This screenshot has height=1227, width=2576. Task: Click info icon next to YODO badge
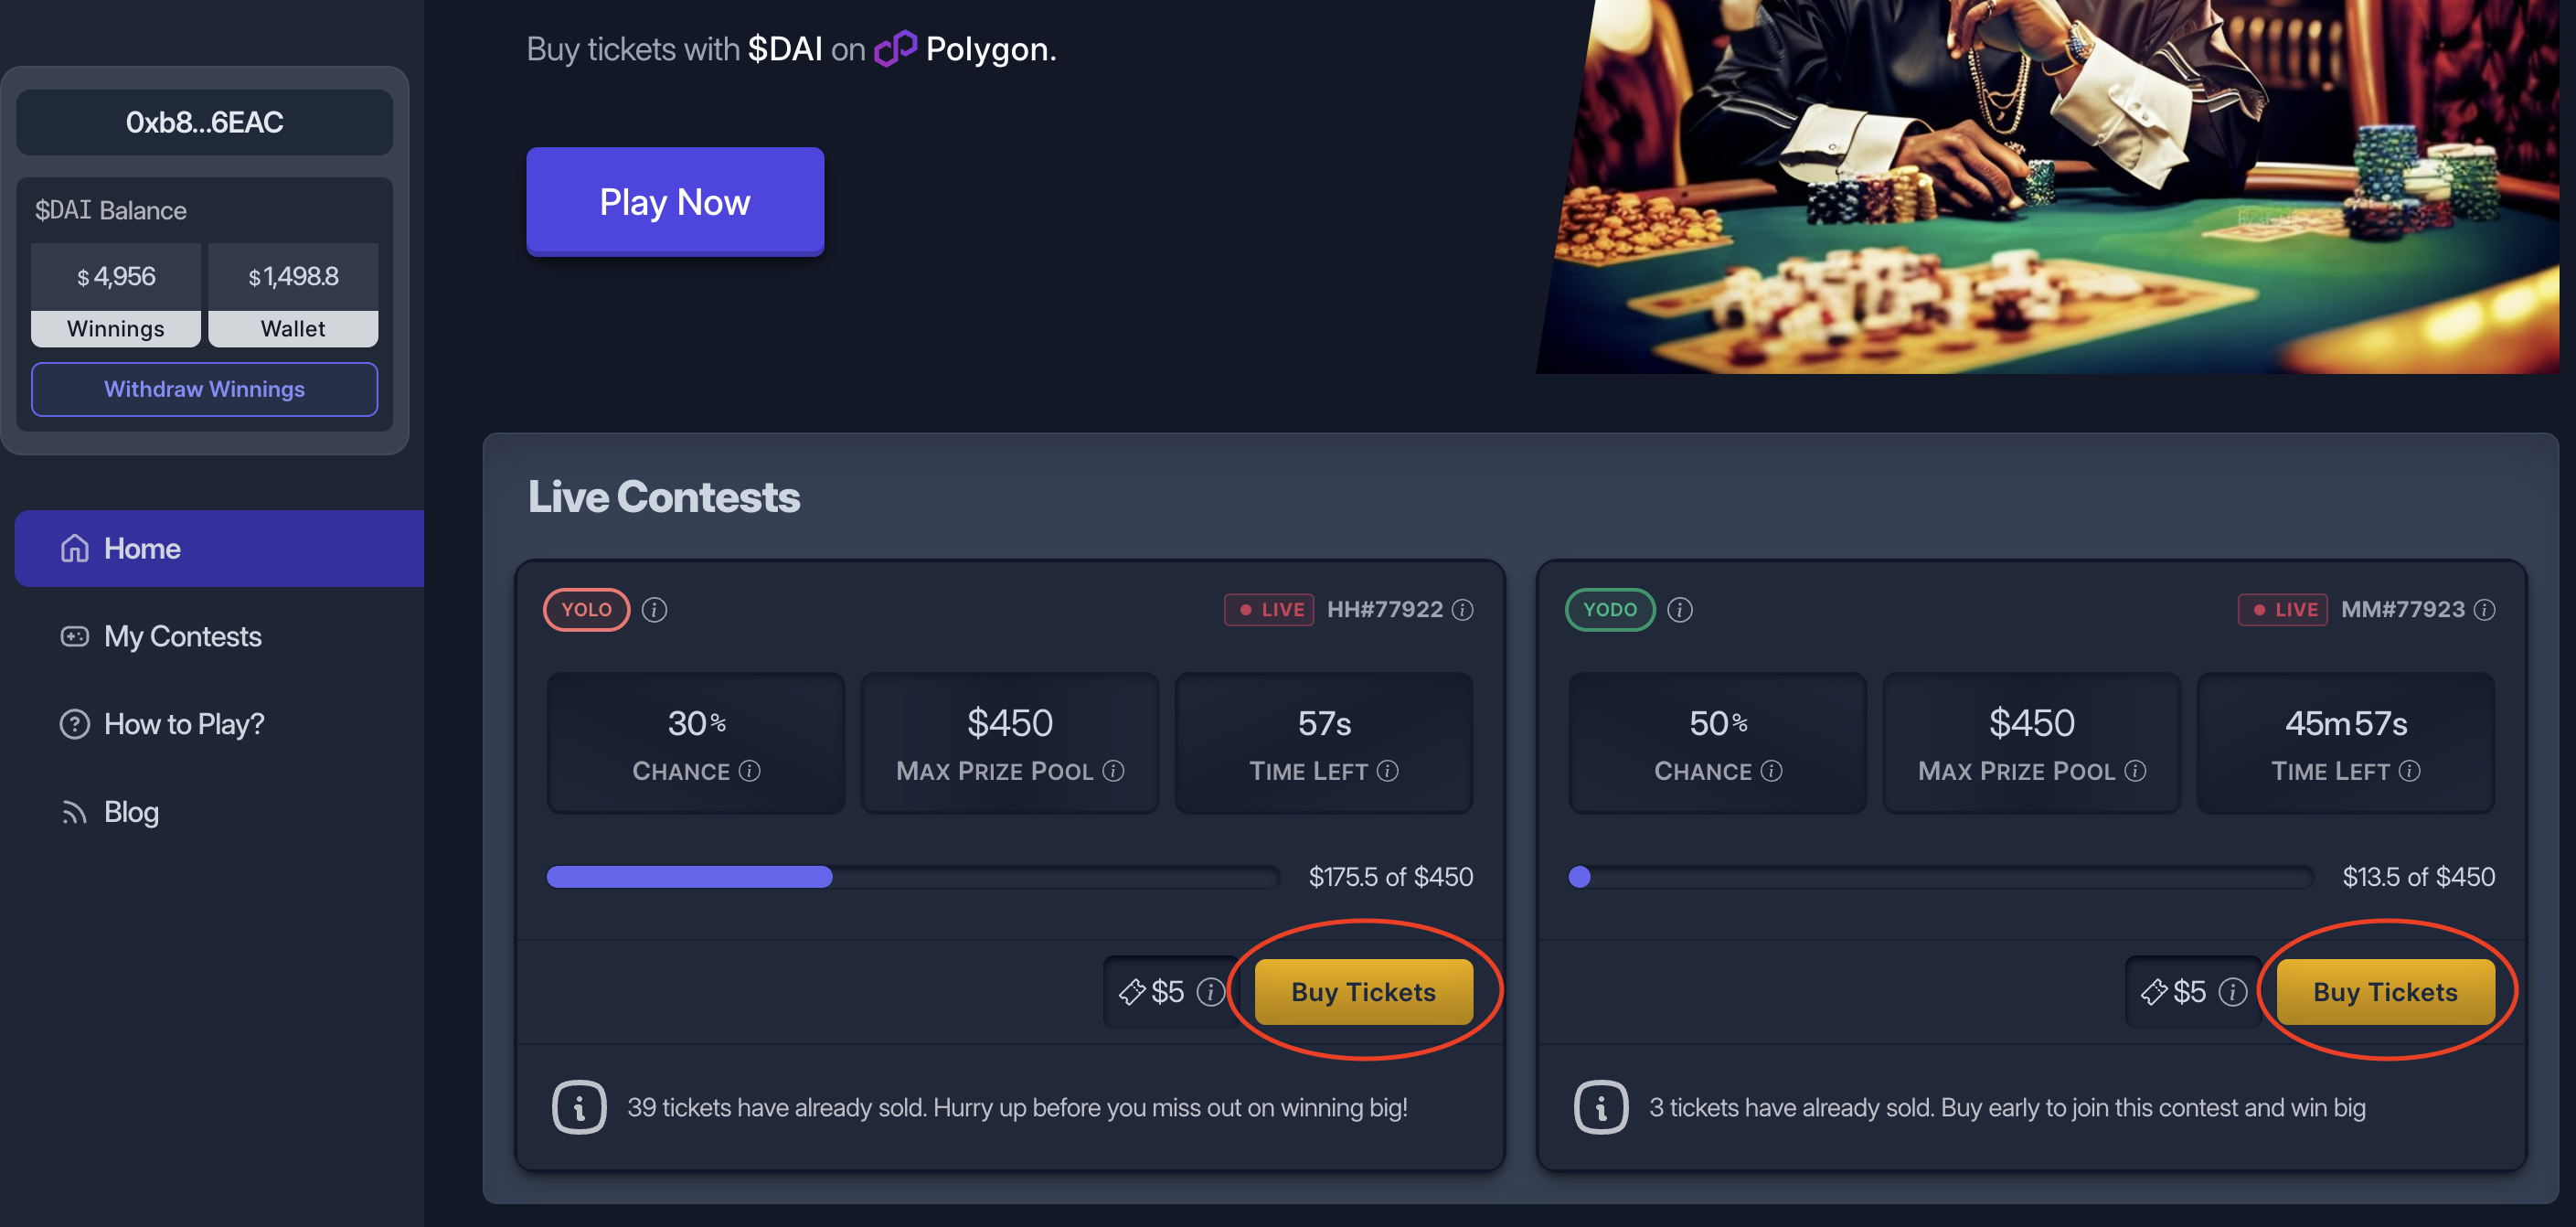(1679, 610)
